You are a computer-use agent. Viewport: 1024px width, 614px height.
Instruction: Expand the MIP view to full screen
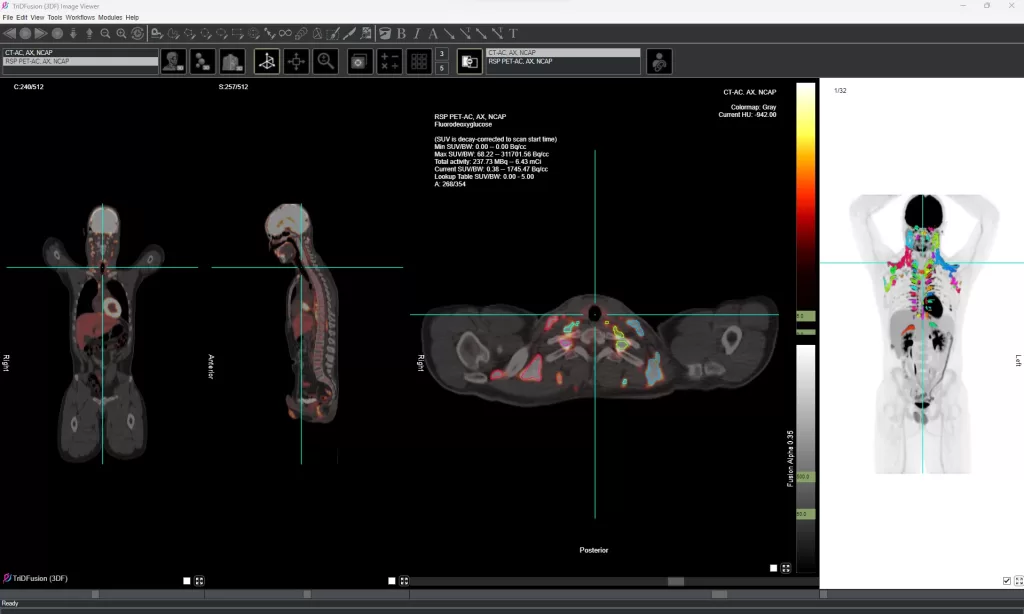(1017, 580)
